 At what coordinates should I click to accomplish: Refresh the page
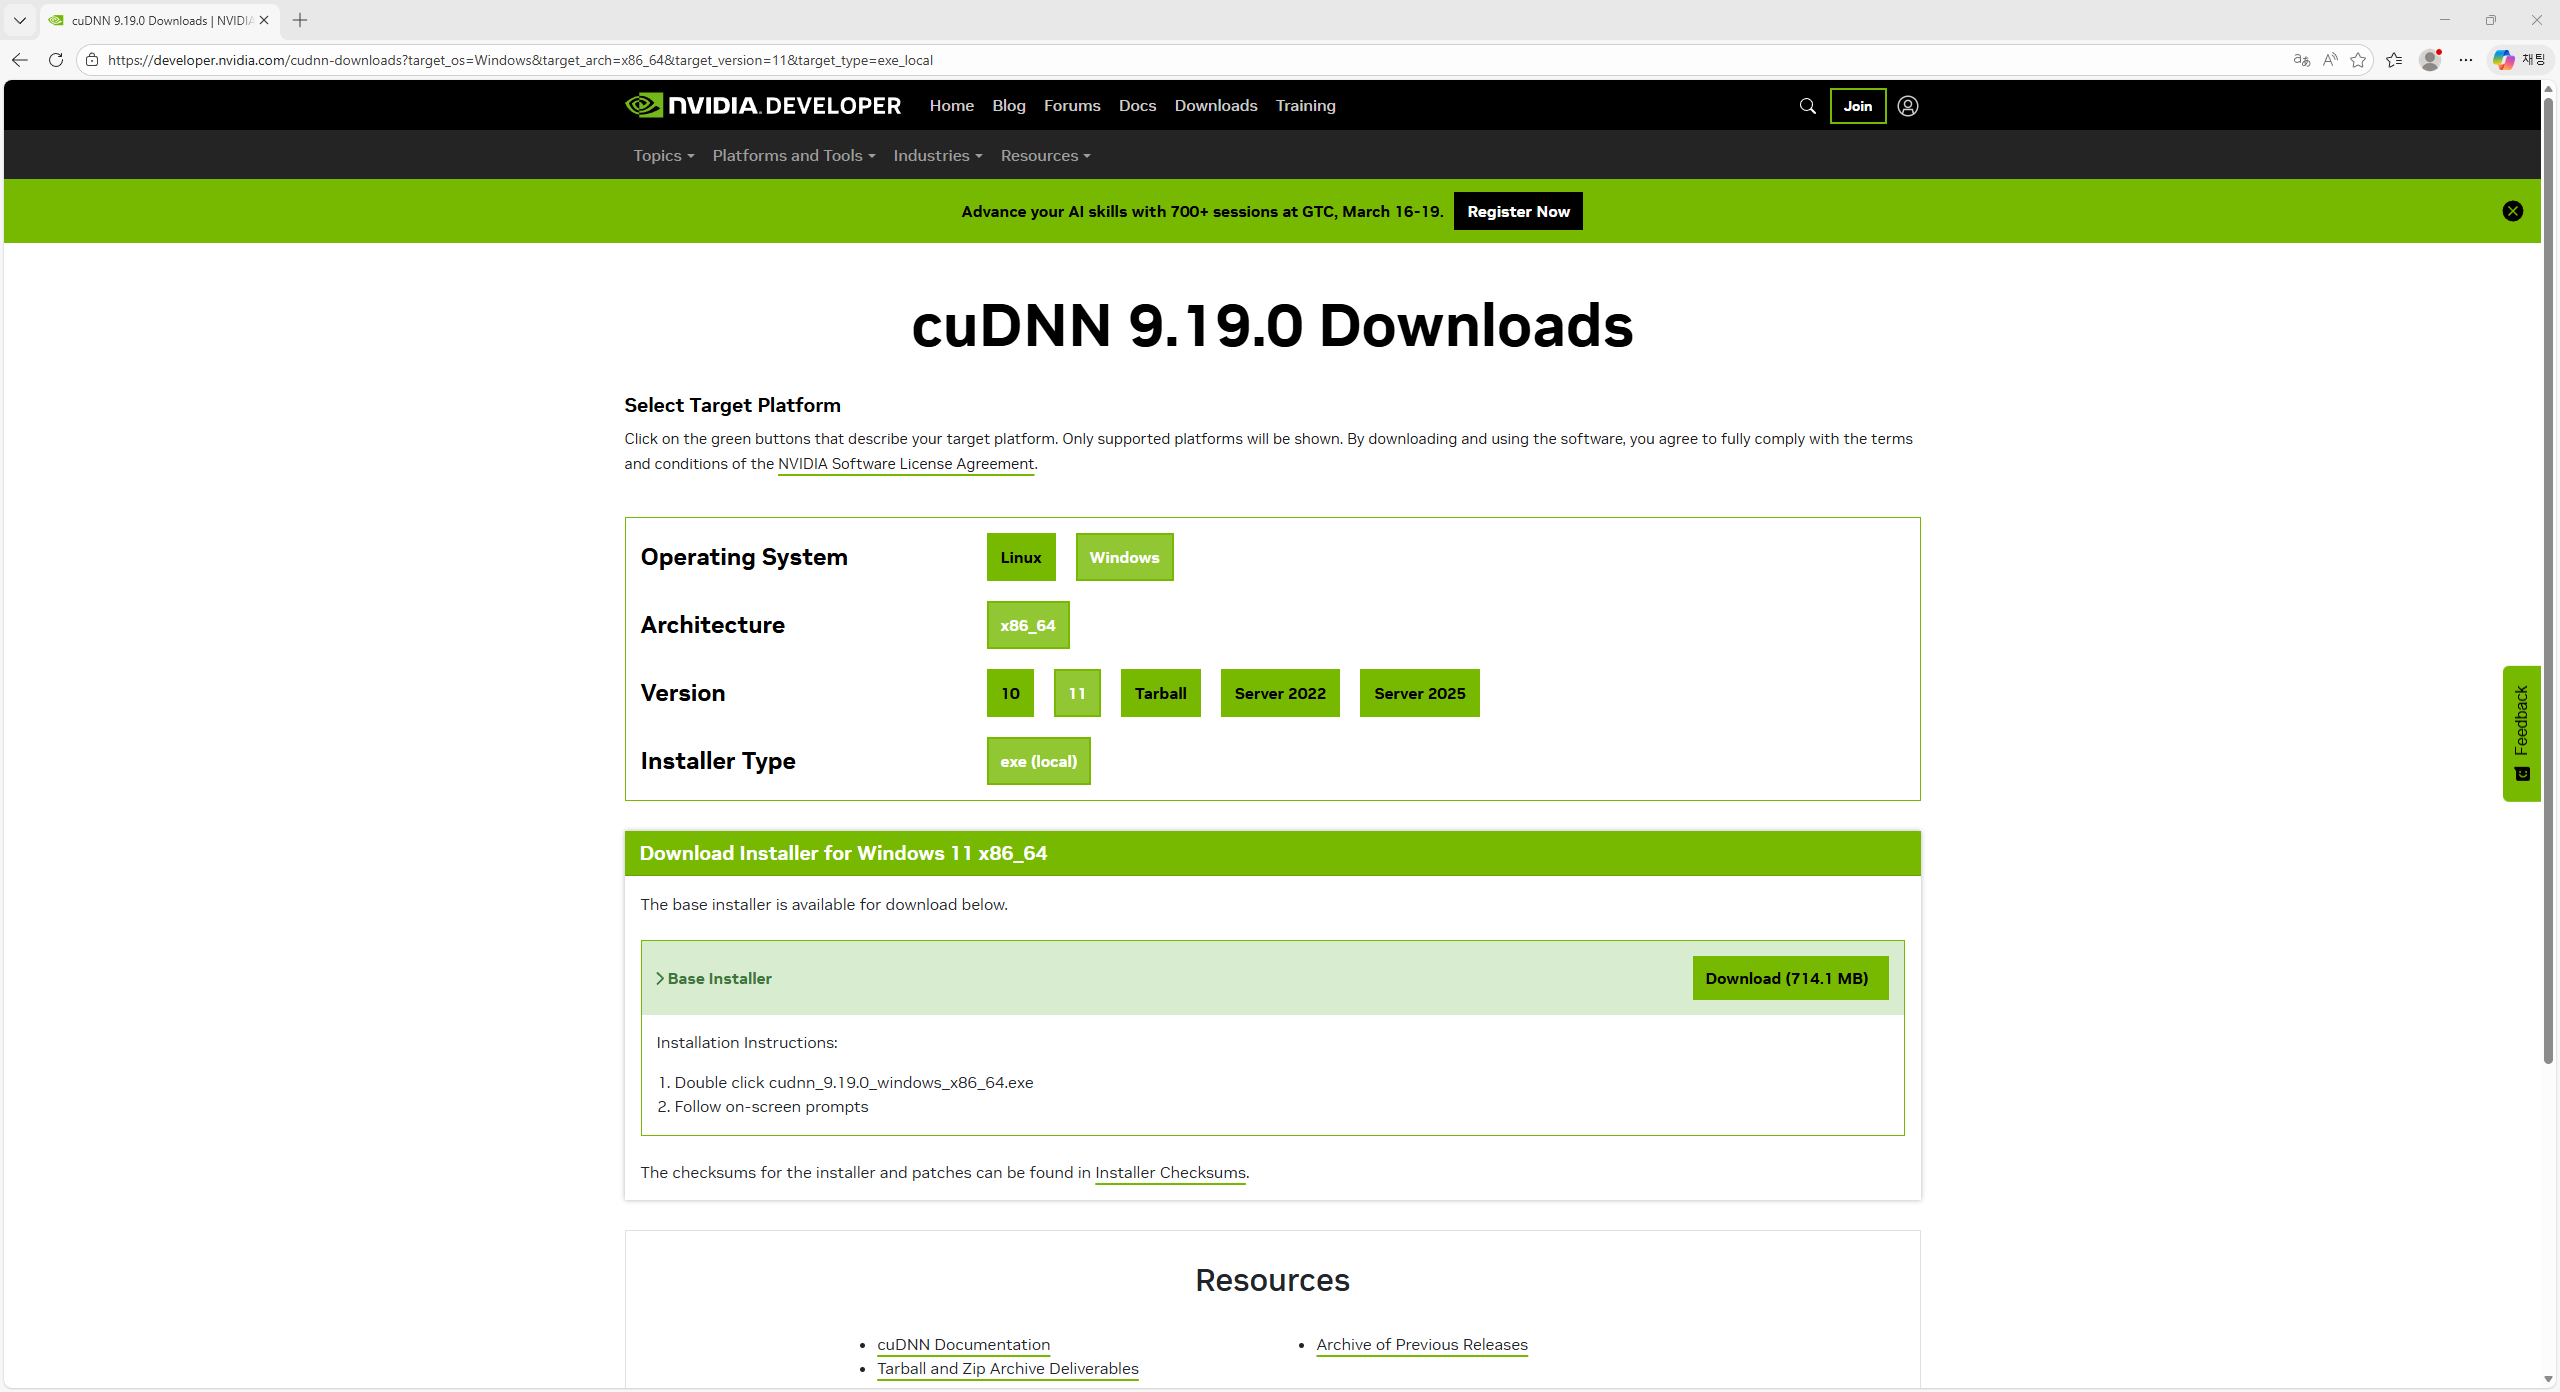[x=56, y=60]
